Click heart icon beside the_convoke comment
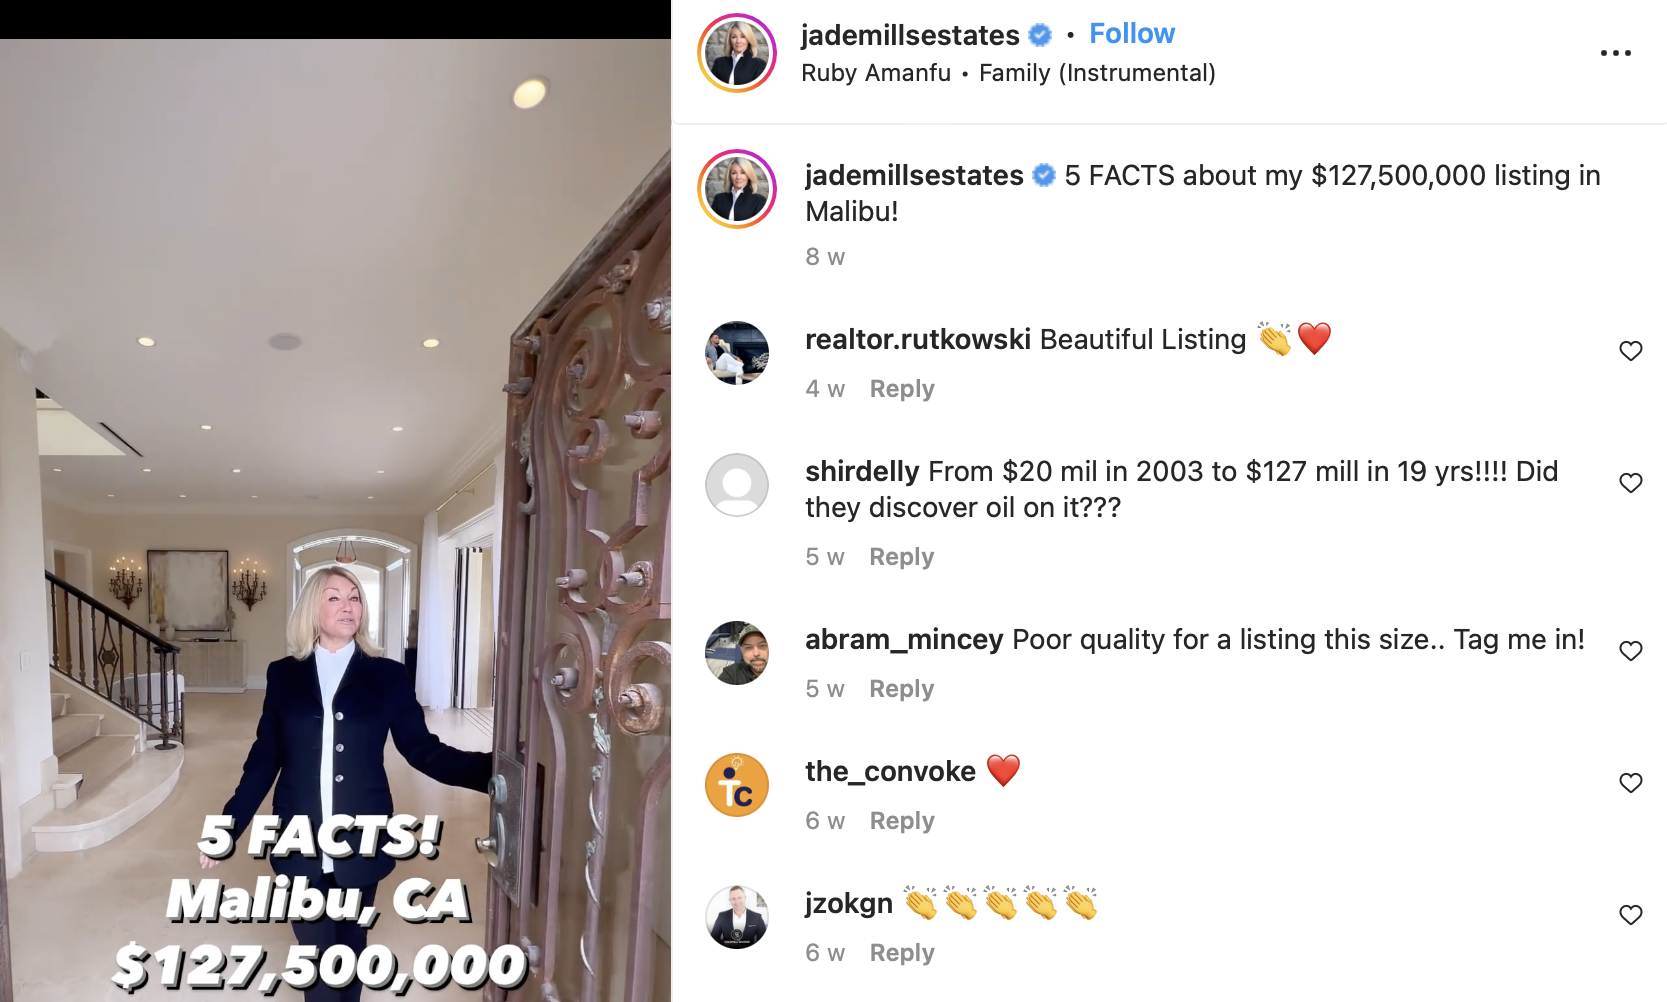This screenshot has height=1002, width=1667. point(1630,783)
